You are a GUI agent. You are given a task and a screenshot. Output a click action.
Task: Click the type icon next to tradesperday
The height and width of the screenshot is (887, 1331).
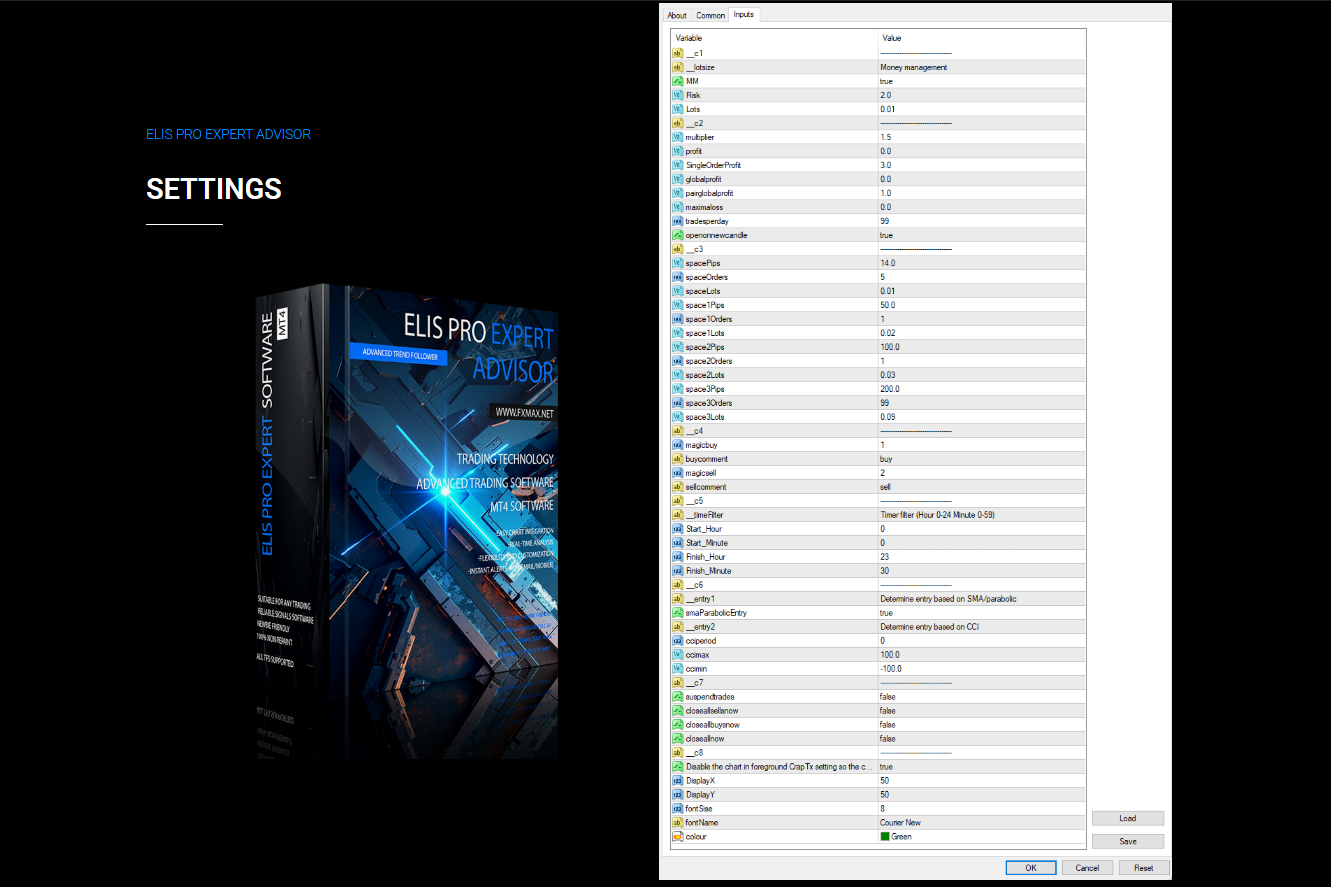click(x=677, y=221)
